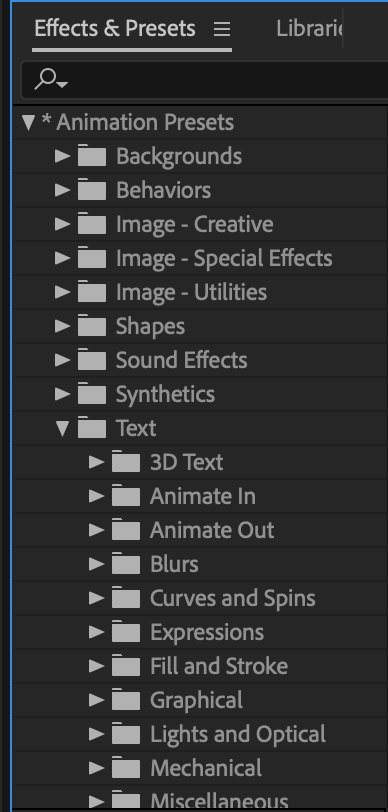Click the Synthetics folder icon
388x812 pixels.
click(x=92, y=394)
